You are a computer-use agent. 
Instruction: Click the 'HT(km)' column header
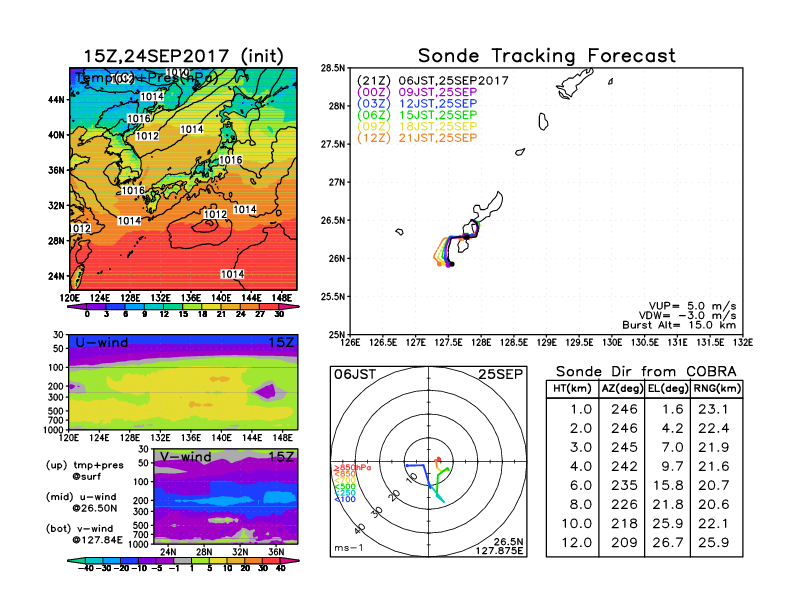tap(572, 389)
